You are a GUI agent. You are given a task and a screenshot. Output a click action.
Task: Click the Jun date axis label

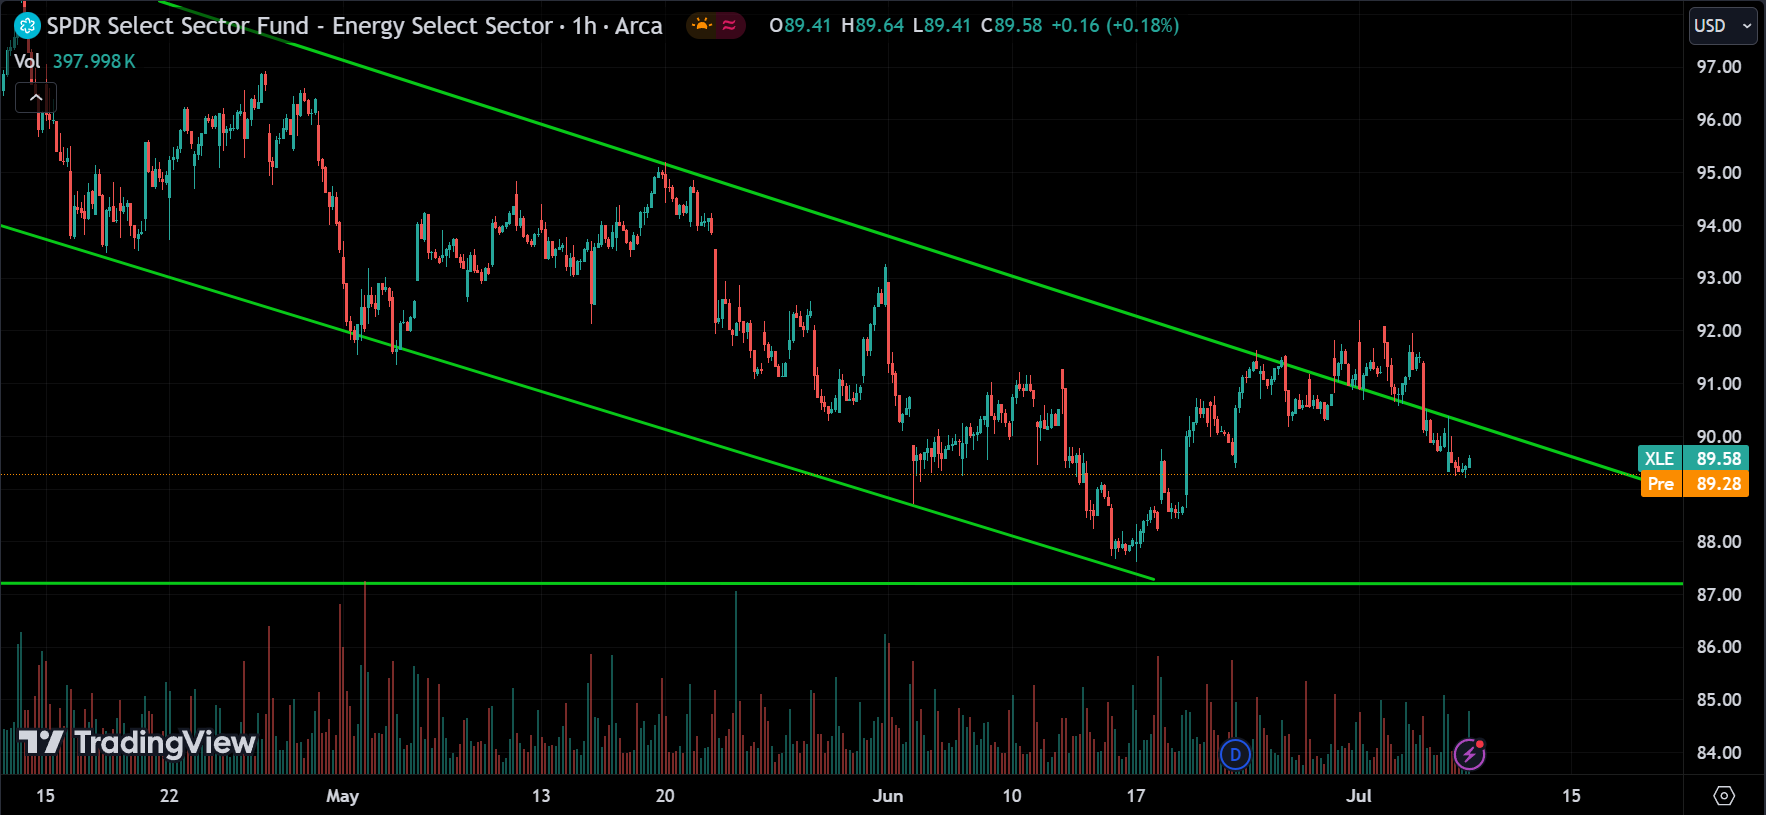(x=888, y=796)
